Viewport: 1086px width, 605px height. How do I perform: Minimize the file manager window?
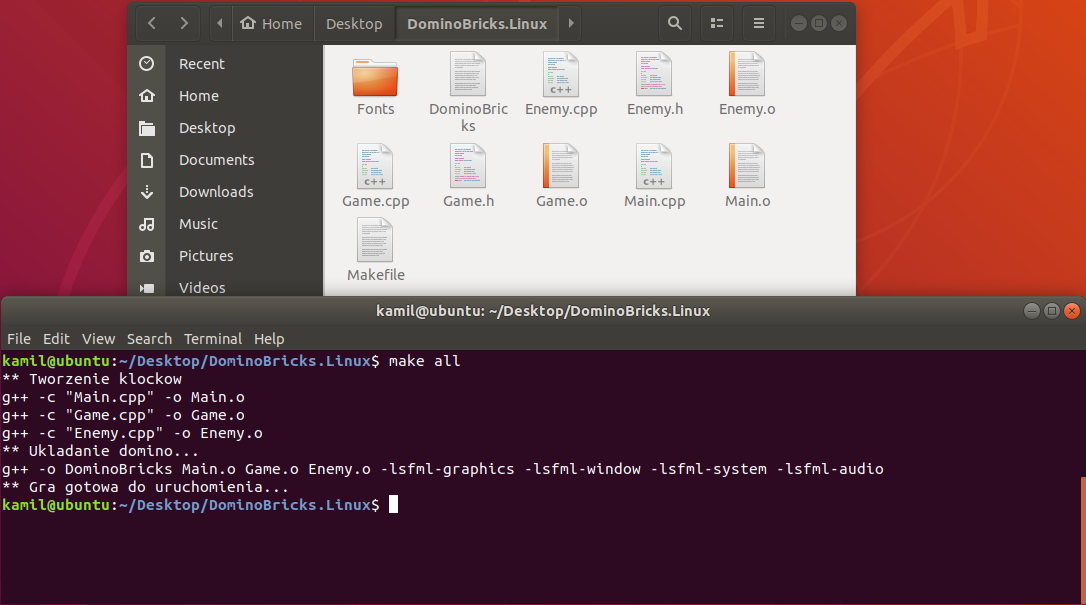pyautogui.click(x=799, y=24)
